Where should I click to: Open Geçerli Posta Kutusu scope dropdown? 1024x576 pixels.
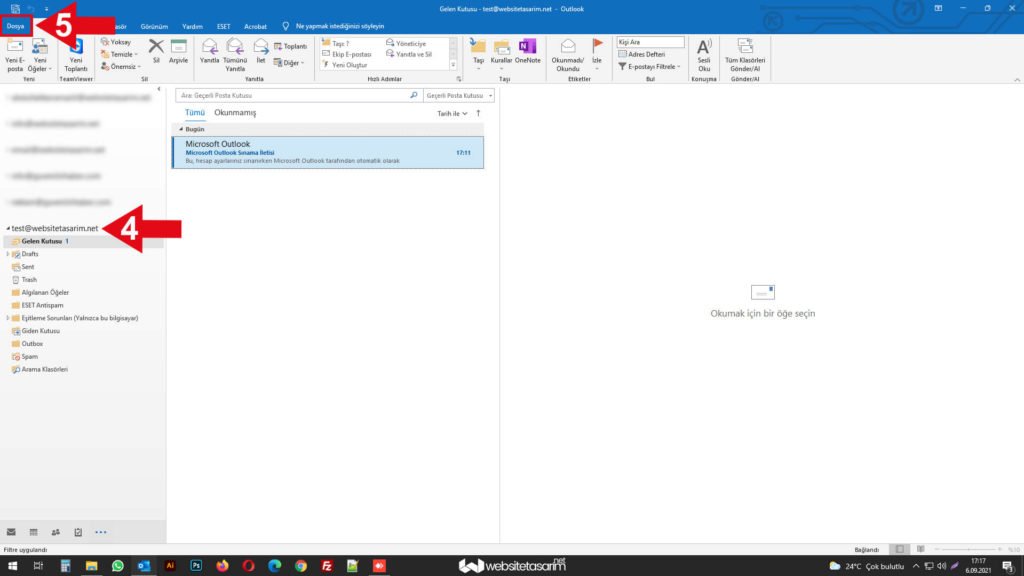point(459,95)
